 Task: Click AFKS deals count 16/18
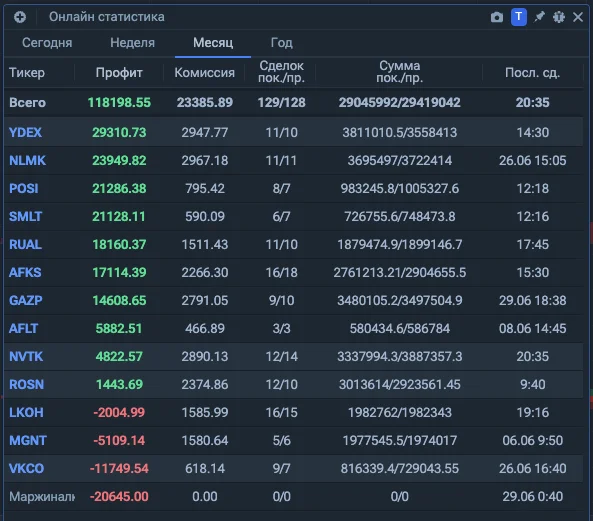281,273
